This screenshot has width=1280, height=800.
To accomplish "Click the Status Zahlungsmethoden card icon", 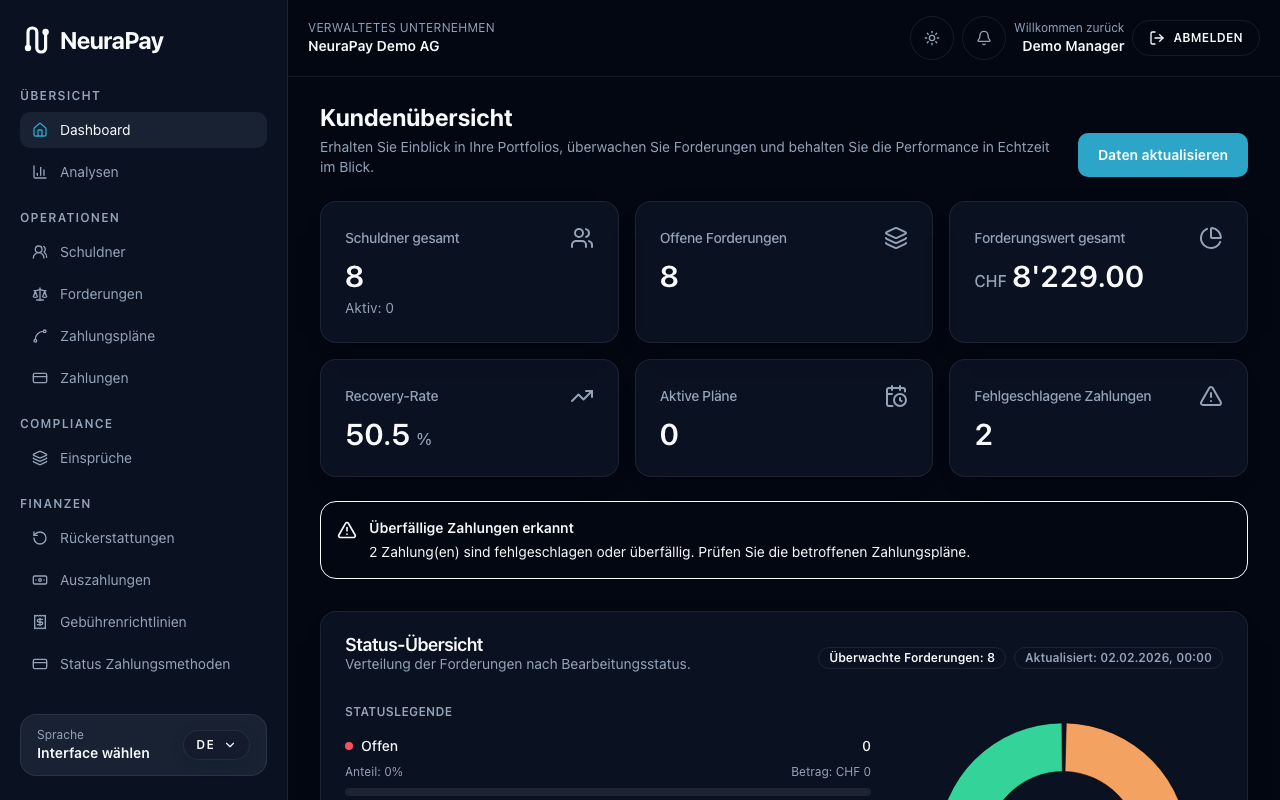I will point(40,664).
